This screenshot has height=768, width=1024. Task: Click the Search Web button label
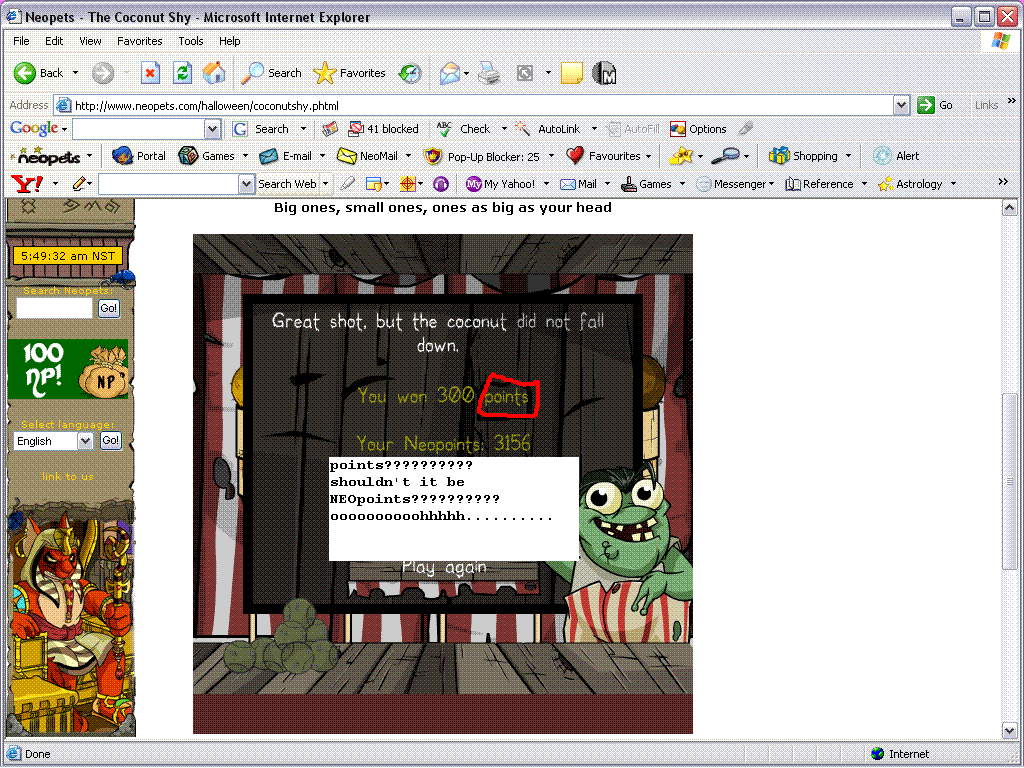(x=287, y=184)
